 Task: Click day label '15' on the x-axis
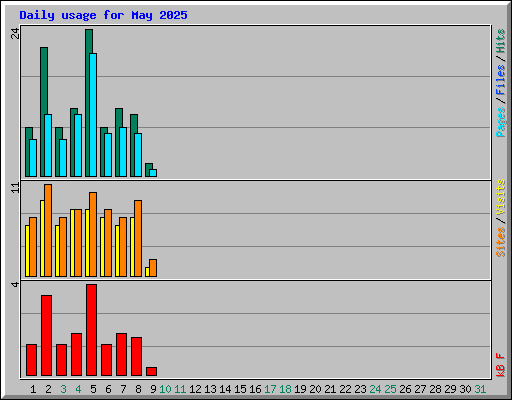(x=240, y=389)
